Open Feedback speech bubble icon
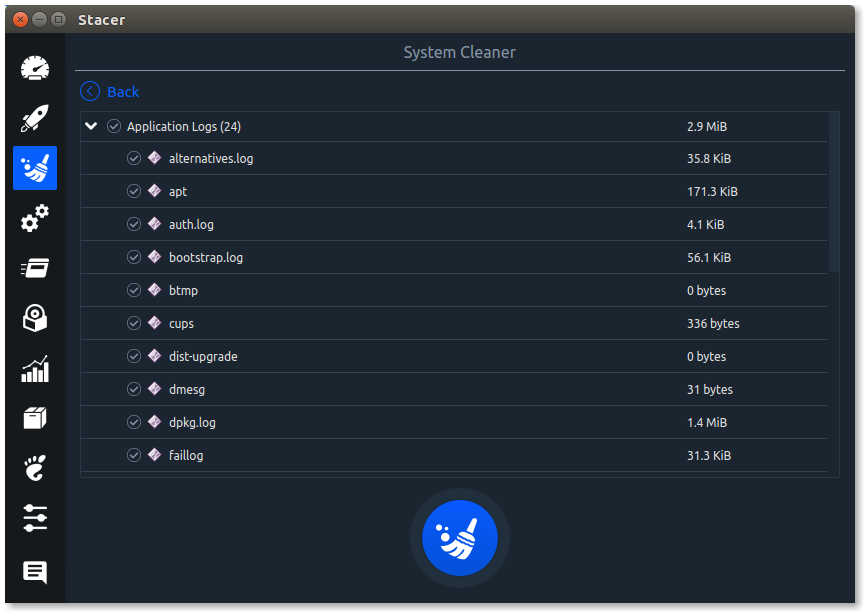Viewport: 864px width, 612px height. (35, 572)
